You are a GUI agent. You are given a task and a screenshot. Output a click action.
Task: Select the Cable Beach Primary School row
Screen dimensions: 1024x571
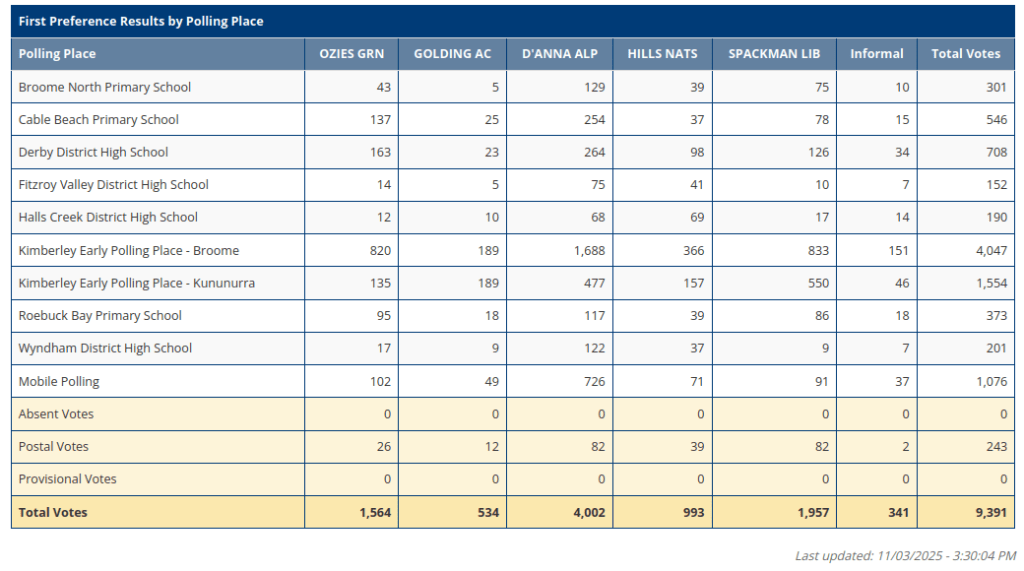click(x=99, y=120)
